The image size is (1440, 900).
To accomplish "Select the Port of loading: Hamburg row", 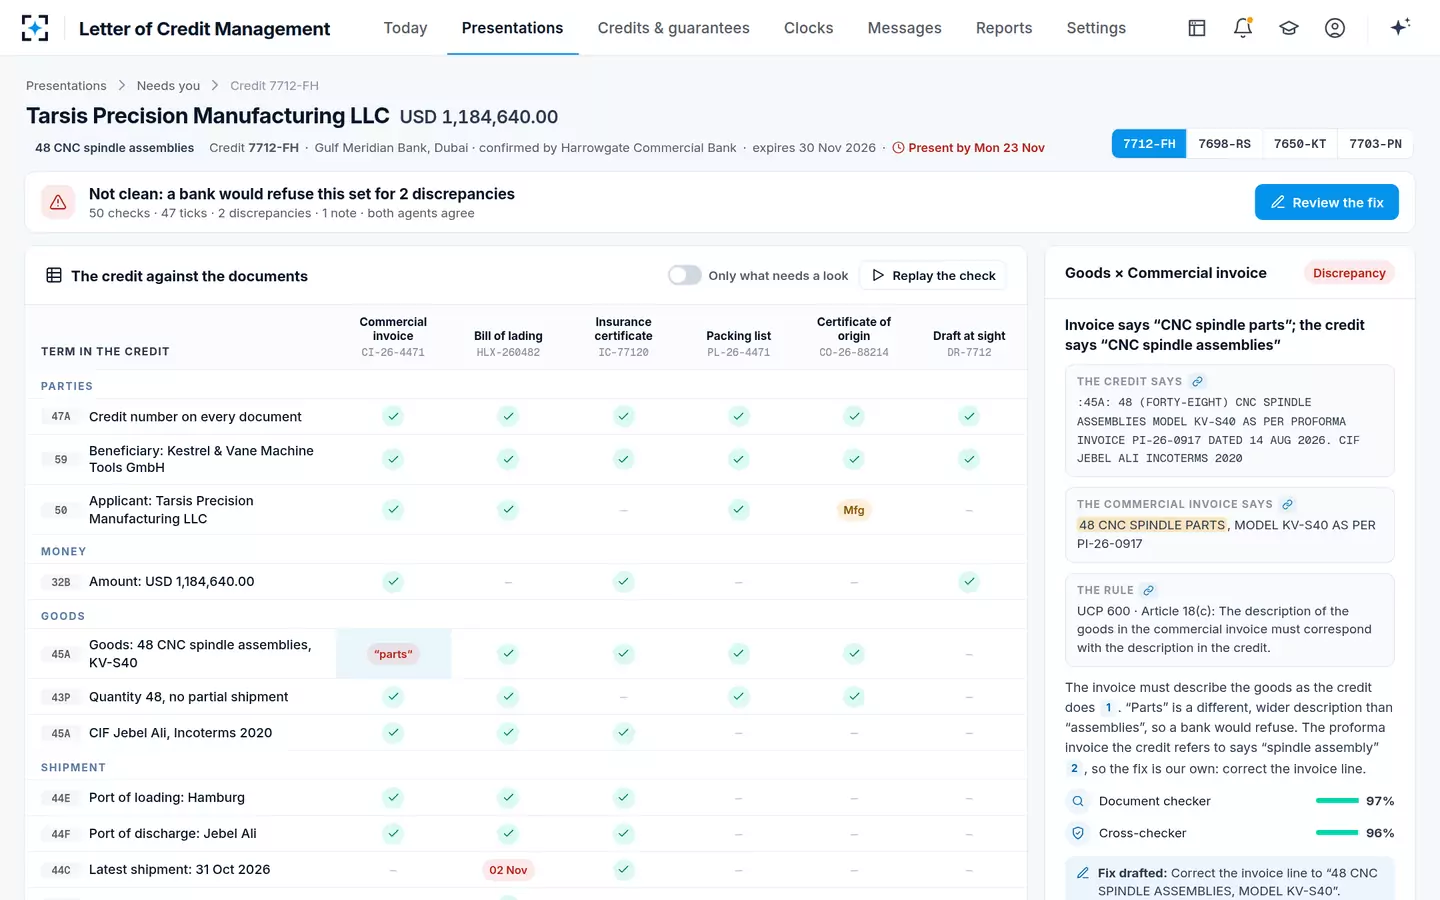I will (526, 798).
